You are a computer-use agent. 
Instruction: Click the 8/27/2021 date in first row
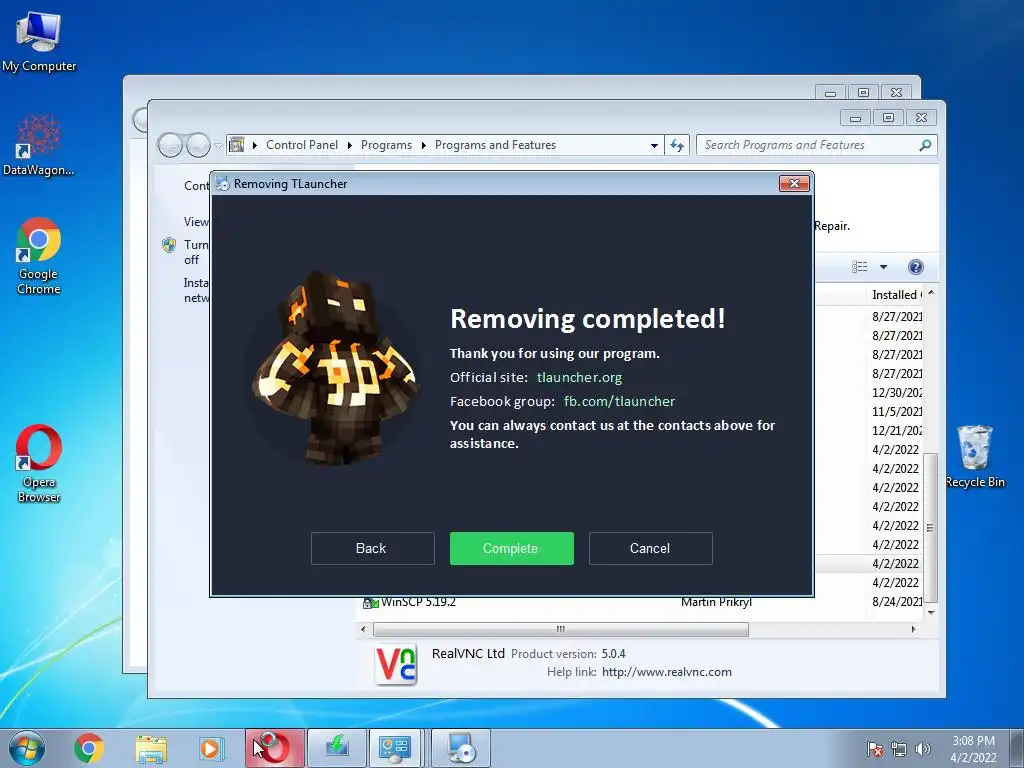tap(897, 317)
